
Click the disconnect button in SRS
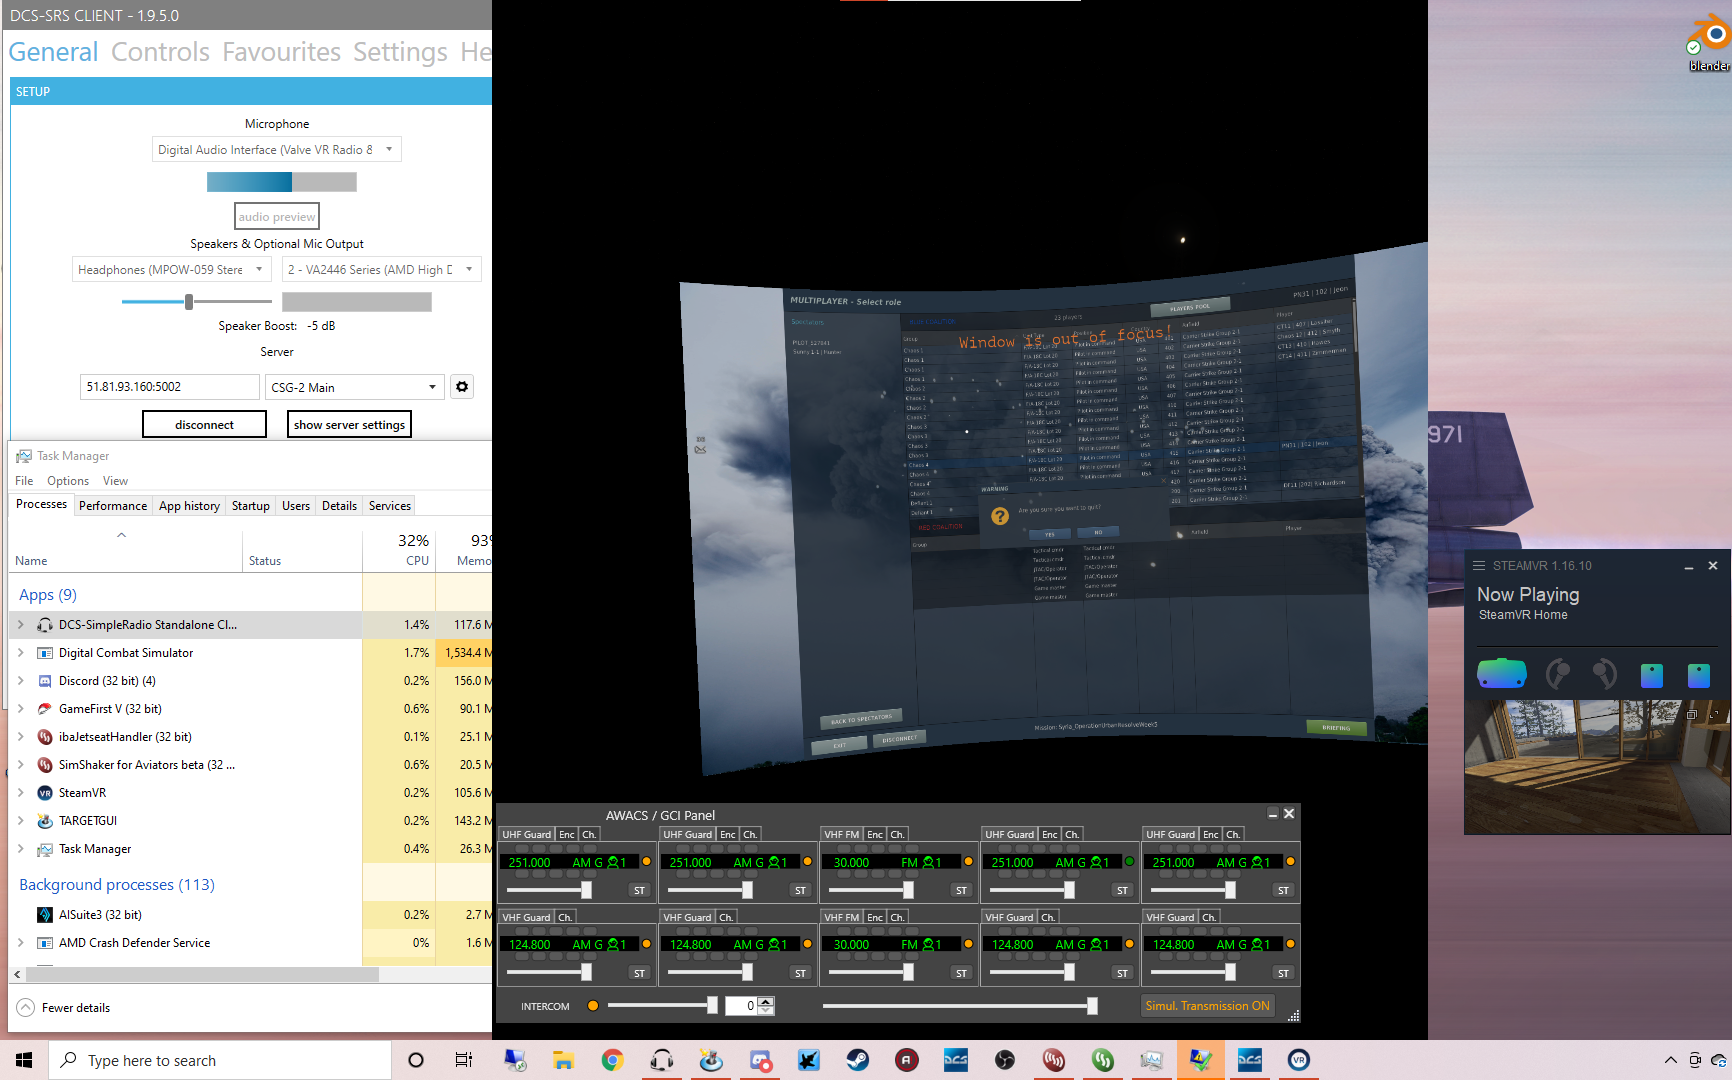click(204, 425)
